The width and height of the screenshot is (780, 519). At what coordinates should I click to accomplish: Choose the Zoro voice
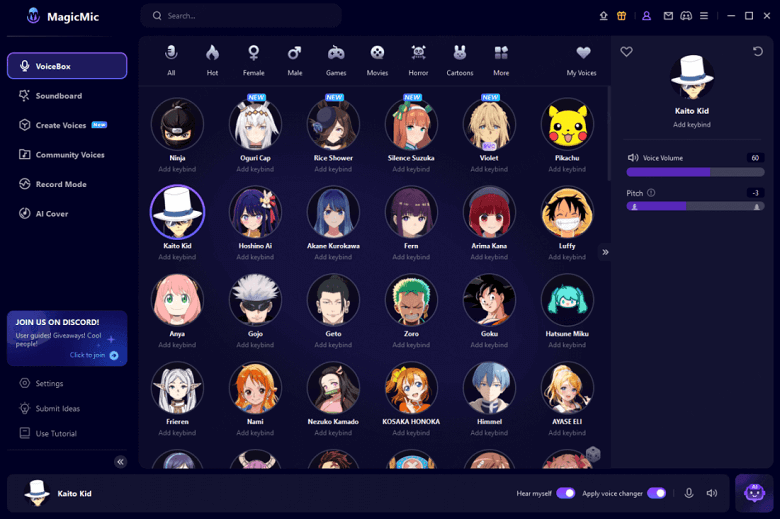(x=411, y=300)
